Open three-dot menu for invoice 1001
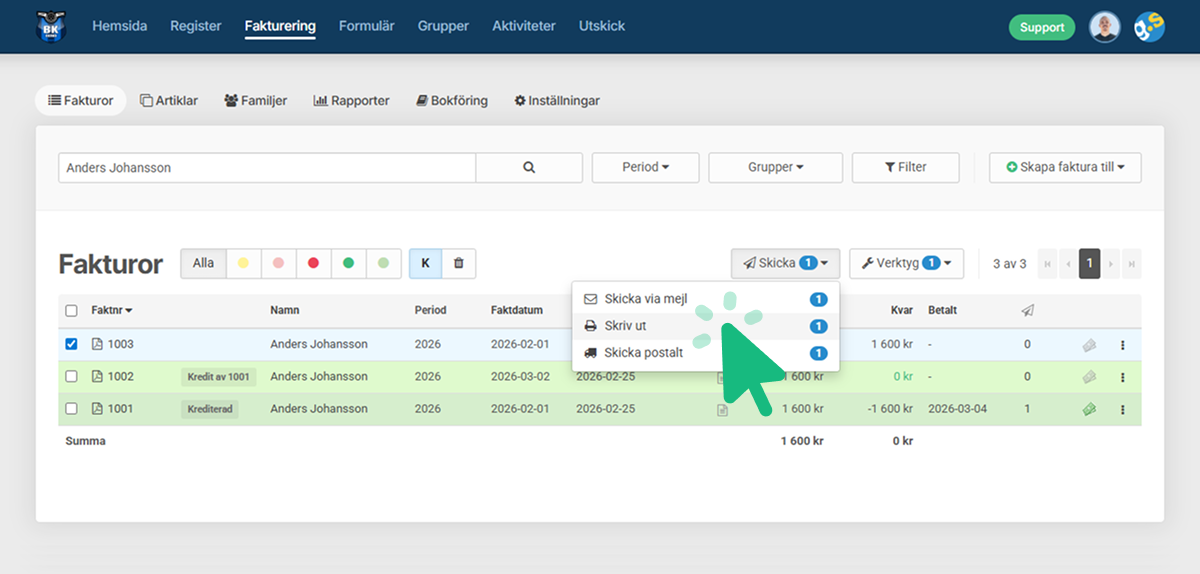 point(1122,409)
